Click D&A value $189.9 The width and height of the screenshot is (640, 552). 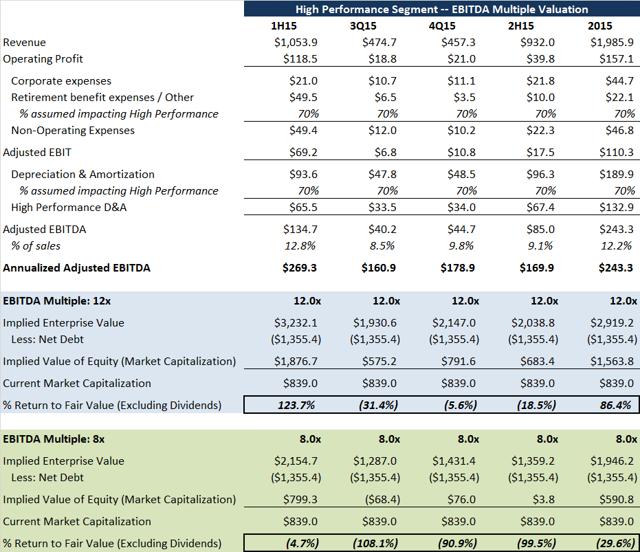[x=617, y=175]
